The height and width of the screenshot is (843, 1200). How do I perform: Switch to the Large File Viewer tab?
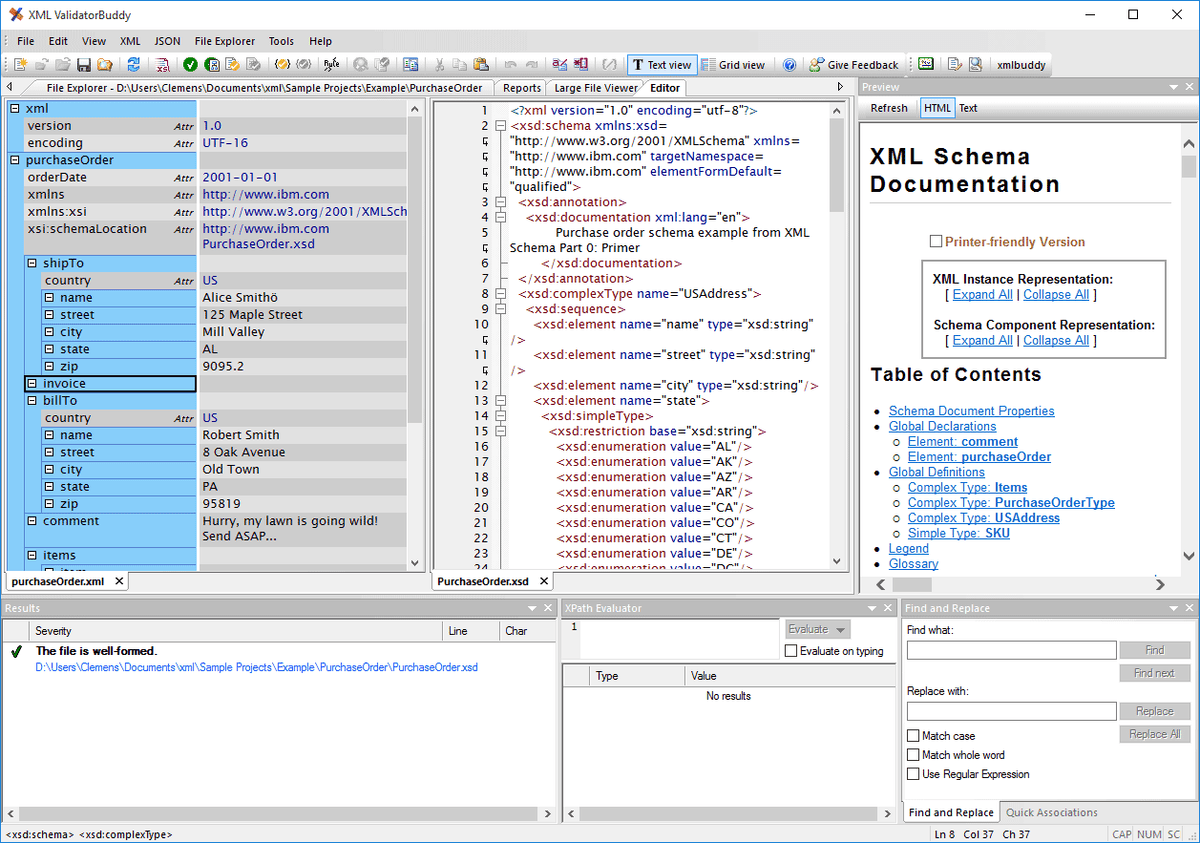tap(596, 88)
